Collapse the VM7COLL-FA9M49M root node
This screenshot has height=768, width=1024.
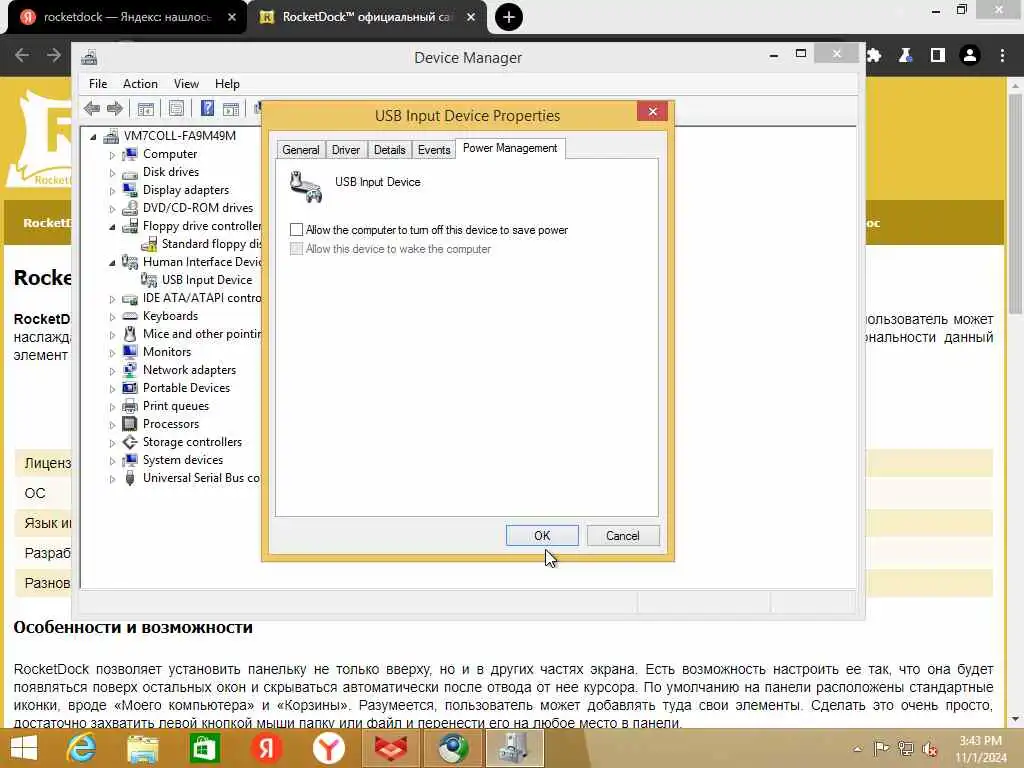(x=93, y=136)
